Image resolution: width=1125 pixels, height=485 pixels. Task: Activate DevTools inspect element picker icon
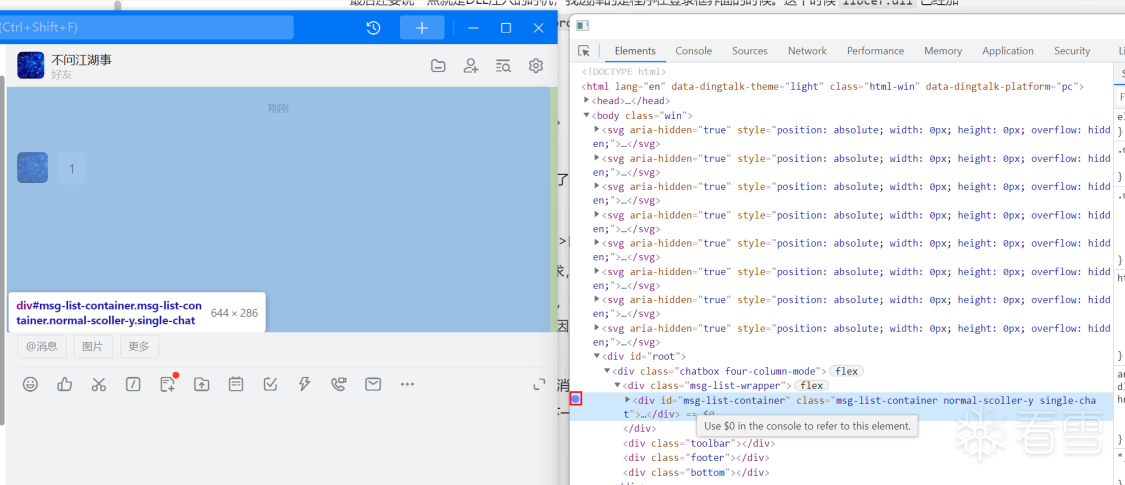click(x=584, y=51)
